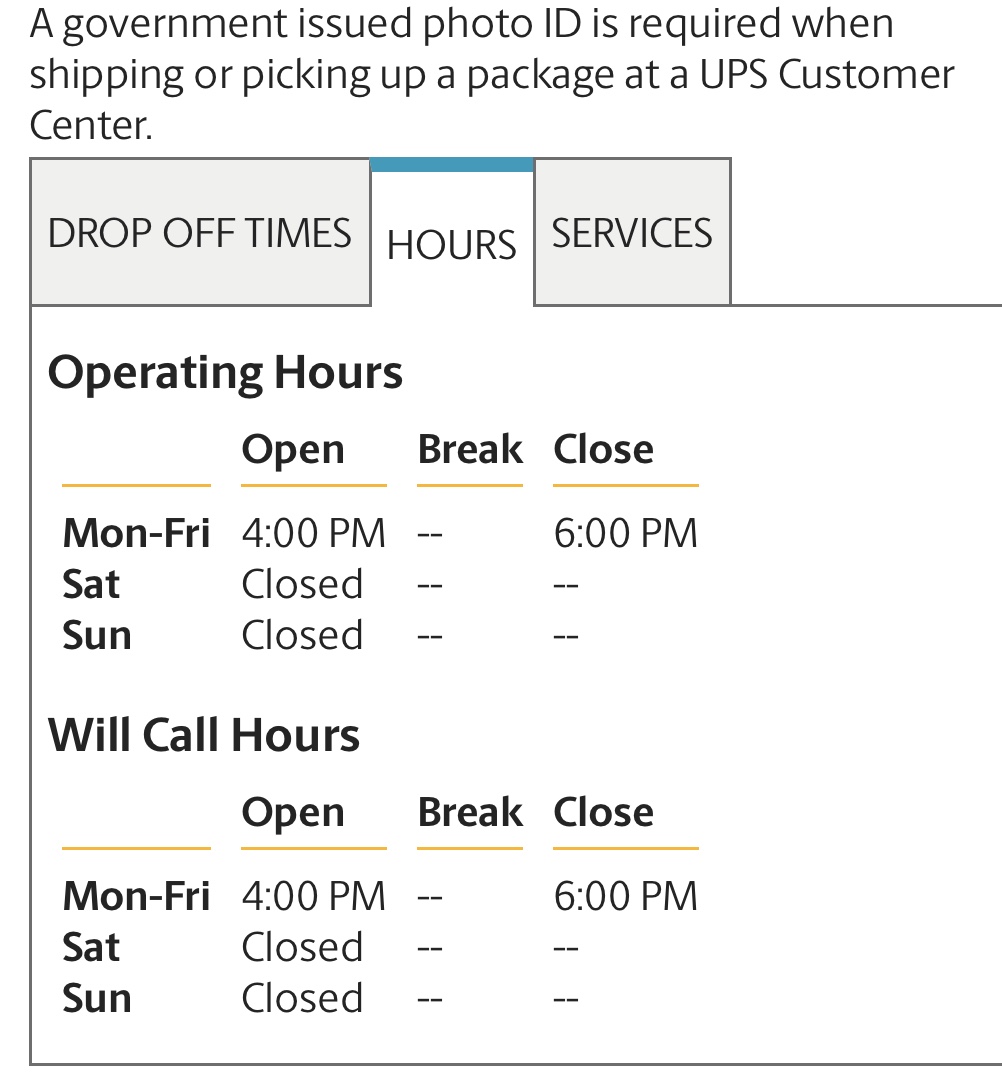Switch to the Drop Off Times tab
This screenshot has height=1083, width=1002.
[200, 233]
